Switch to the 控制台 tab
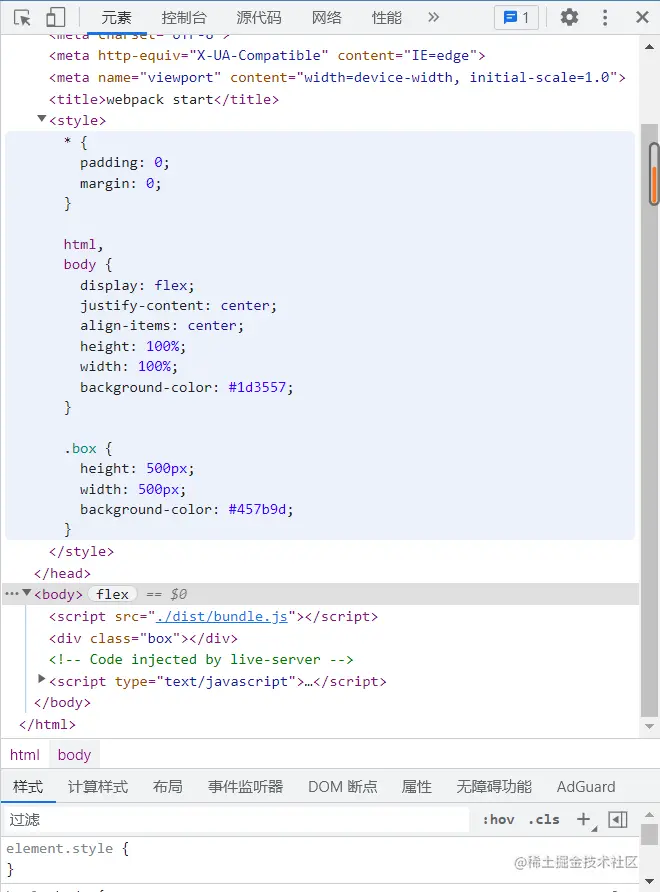Viewport: 660px width, 892px height. tap(184, 18)
